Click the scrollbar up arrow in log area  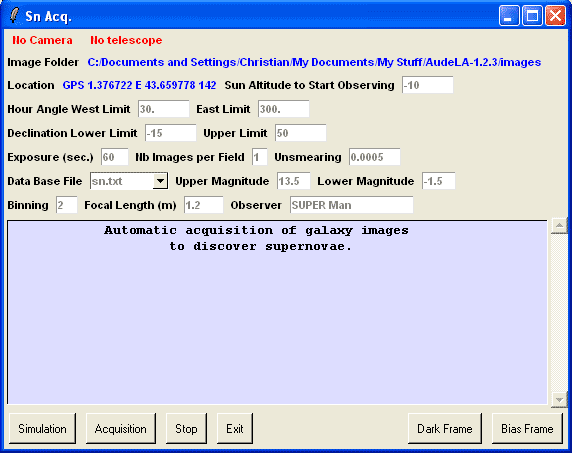click(559, 226)
